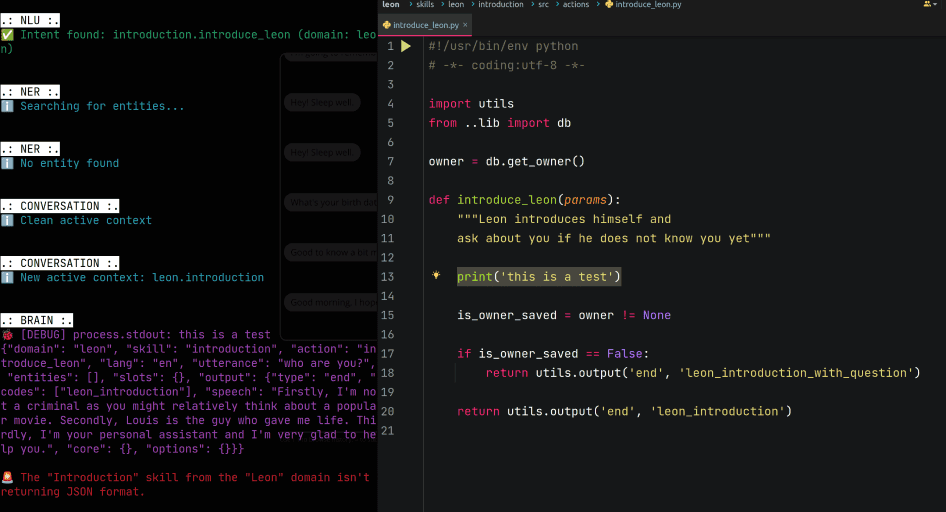The height and width of the screenshot is (512, 946).
Task: Close the introduce_leon.py tab
Action: click(x=465, y=25)
